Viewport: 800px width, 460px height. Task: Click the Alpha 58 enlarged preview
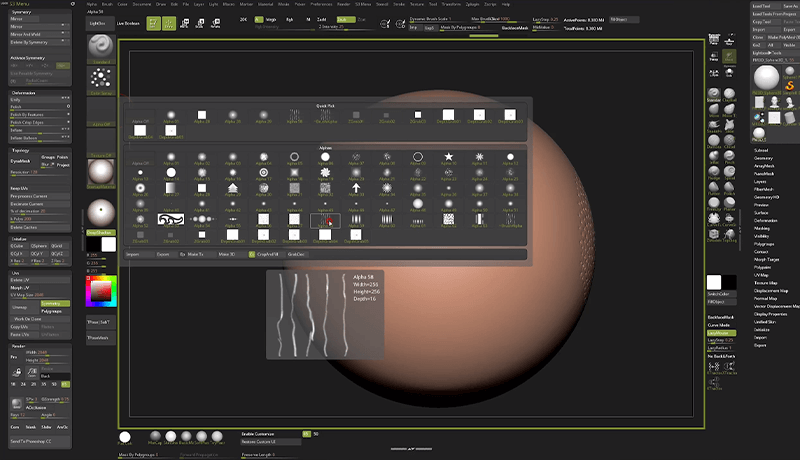(325, 315)
